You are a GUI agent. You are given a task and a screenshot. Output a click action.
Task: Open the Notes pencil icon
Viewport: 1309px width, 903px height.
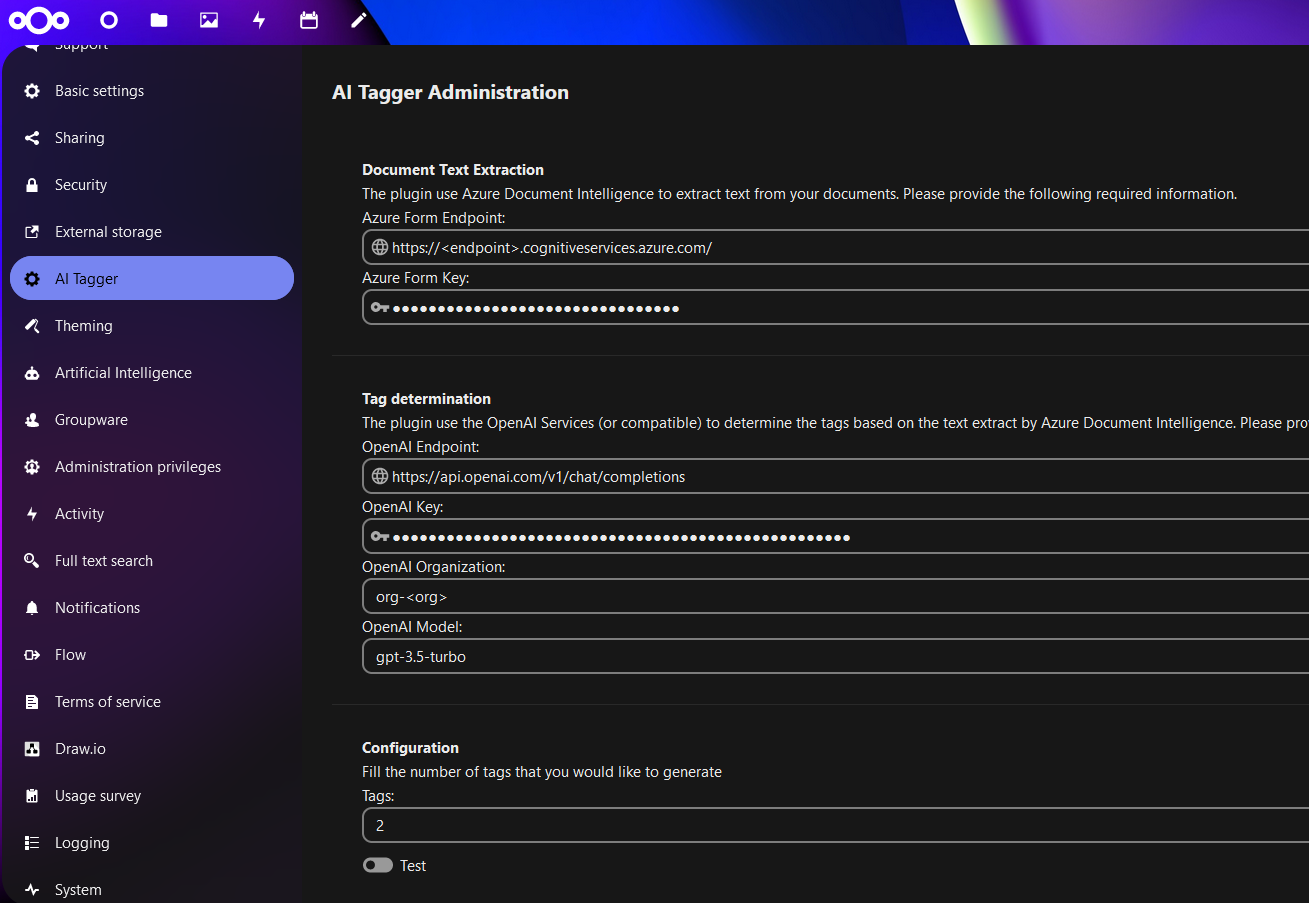(x=359, y=20)
